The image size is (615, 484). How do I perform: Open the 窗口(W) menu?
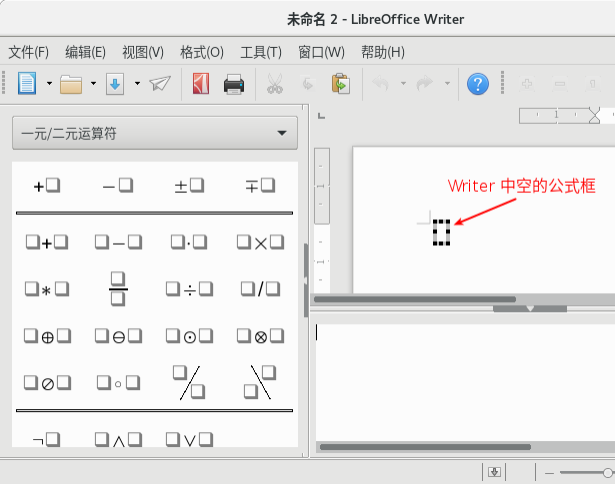pos(321,52)
